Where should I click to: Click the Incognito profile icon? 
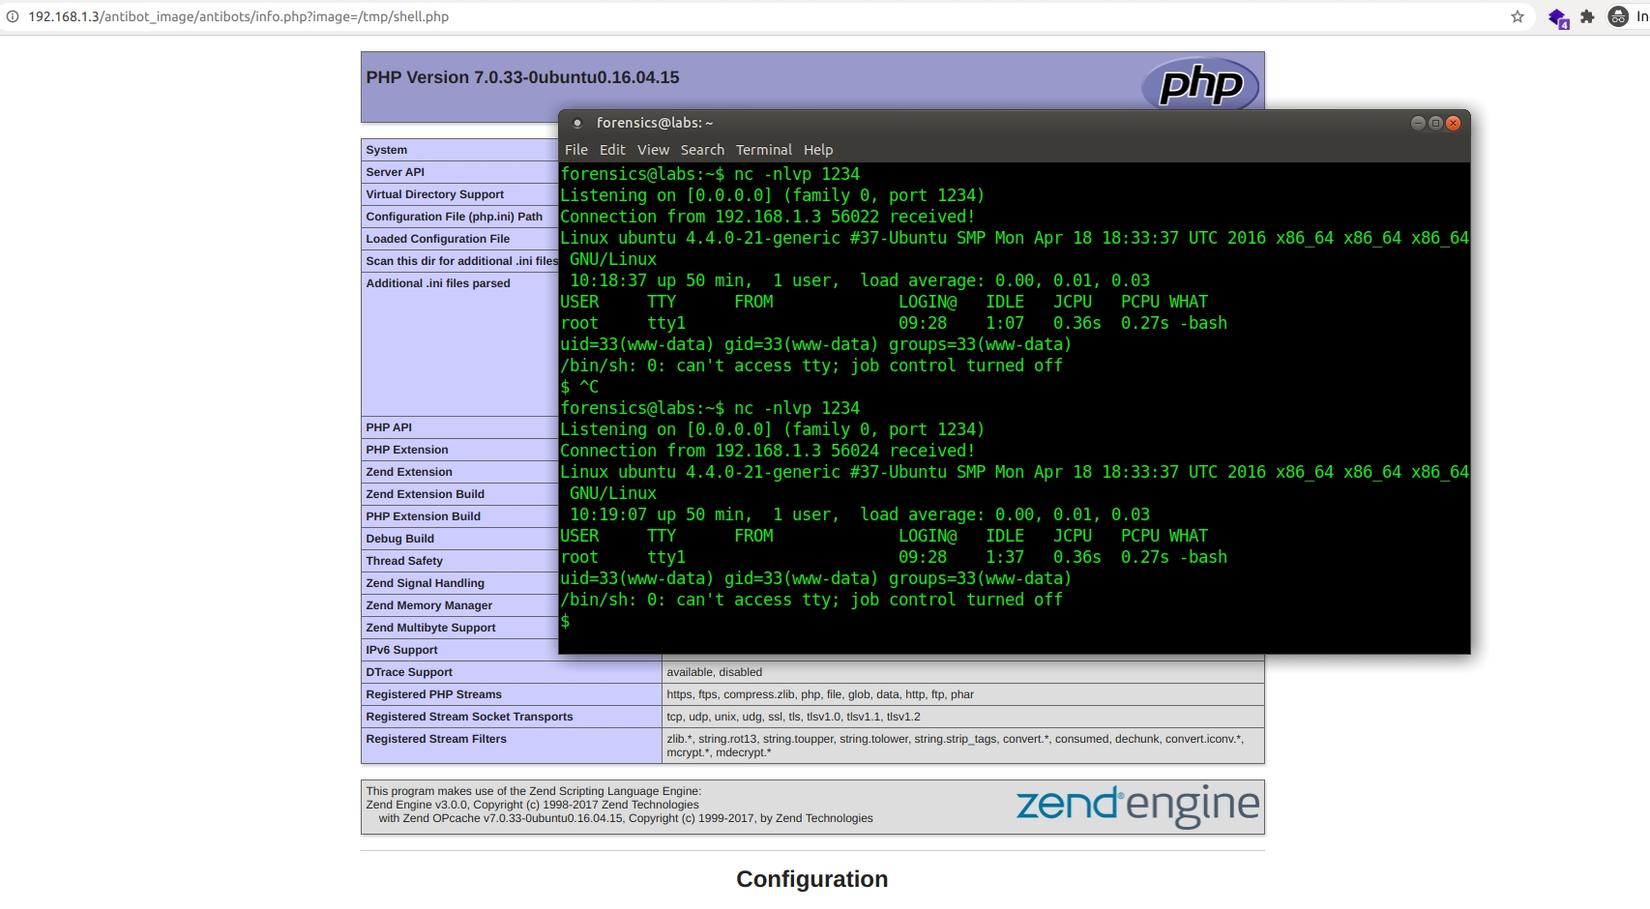point(1618,16)
